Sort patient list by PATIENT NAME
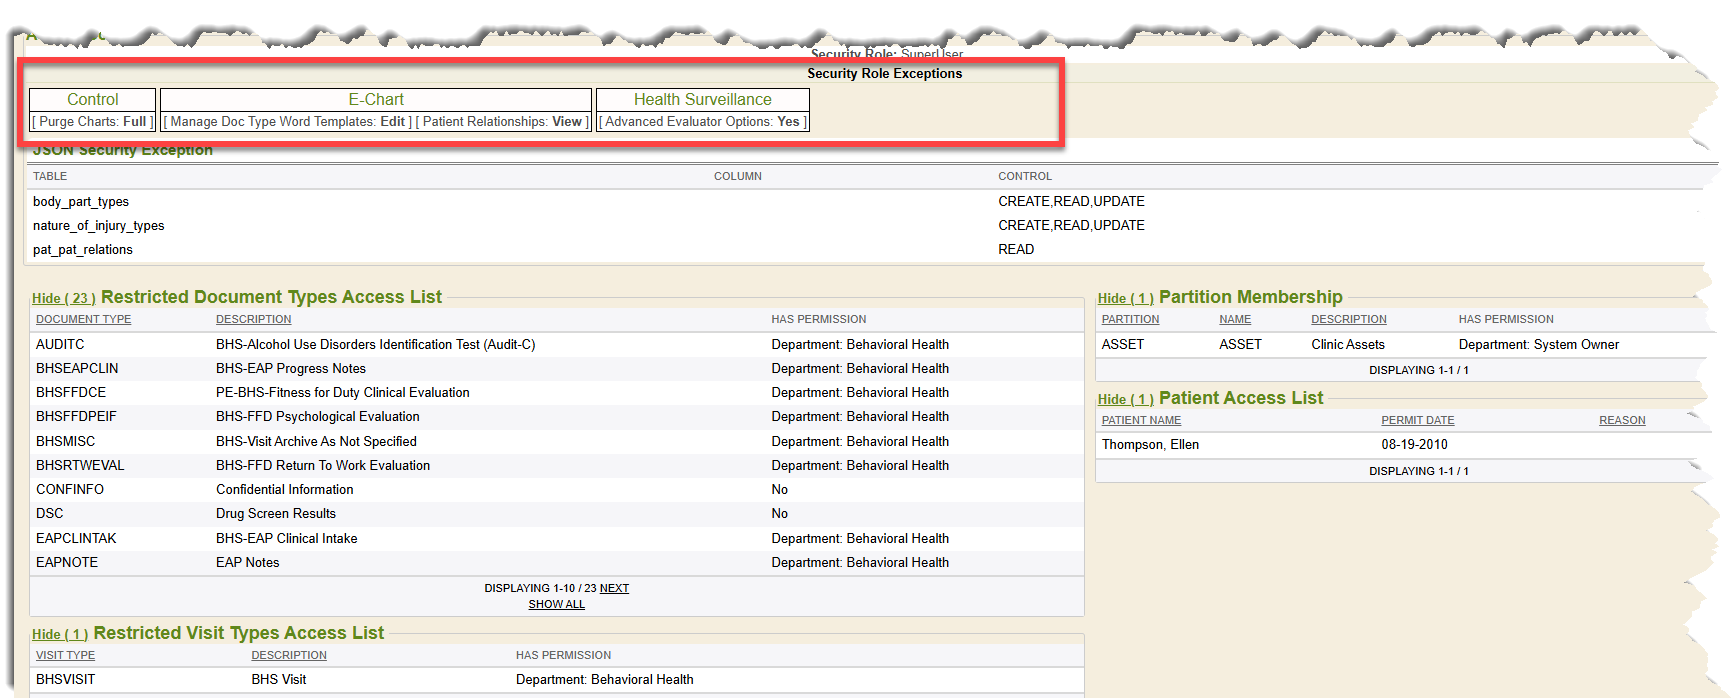 [x=1141, y=420]
